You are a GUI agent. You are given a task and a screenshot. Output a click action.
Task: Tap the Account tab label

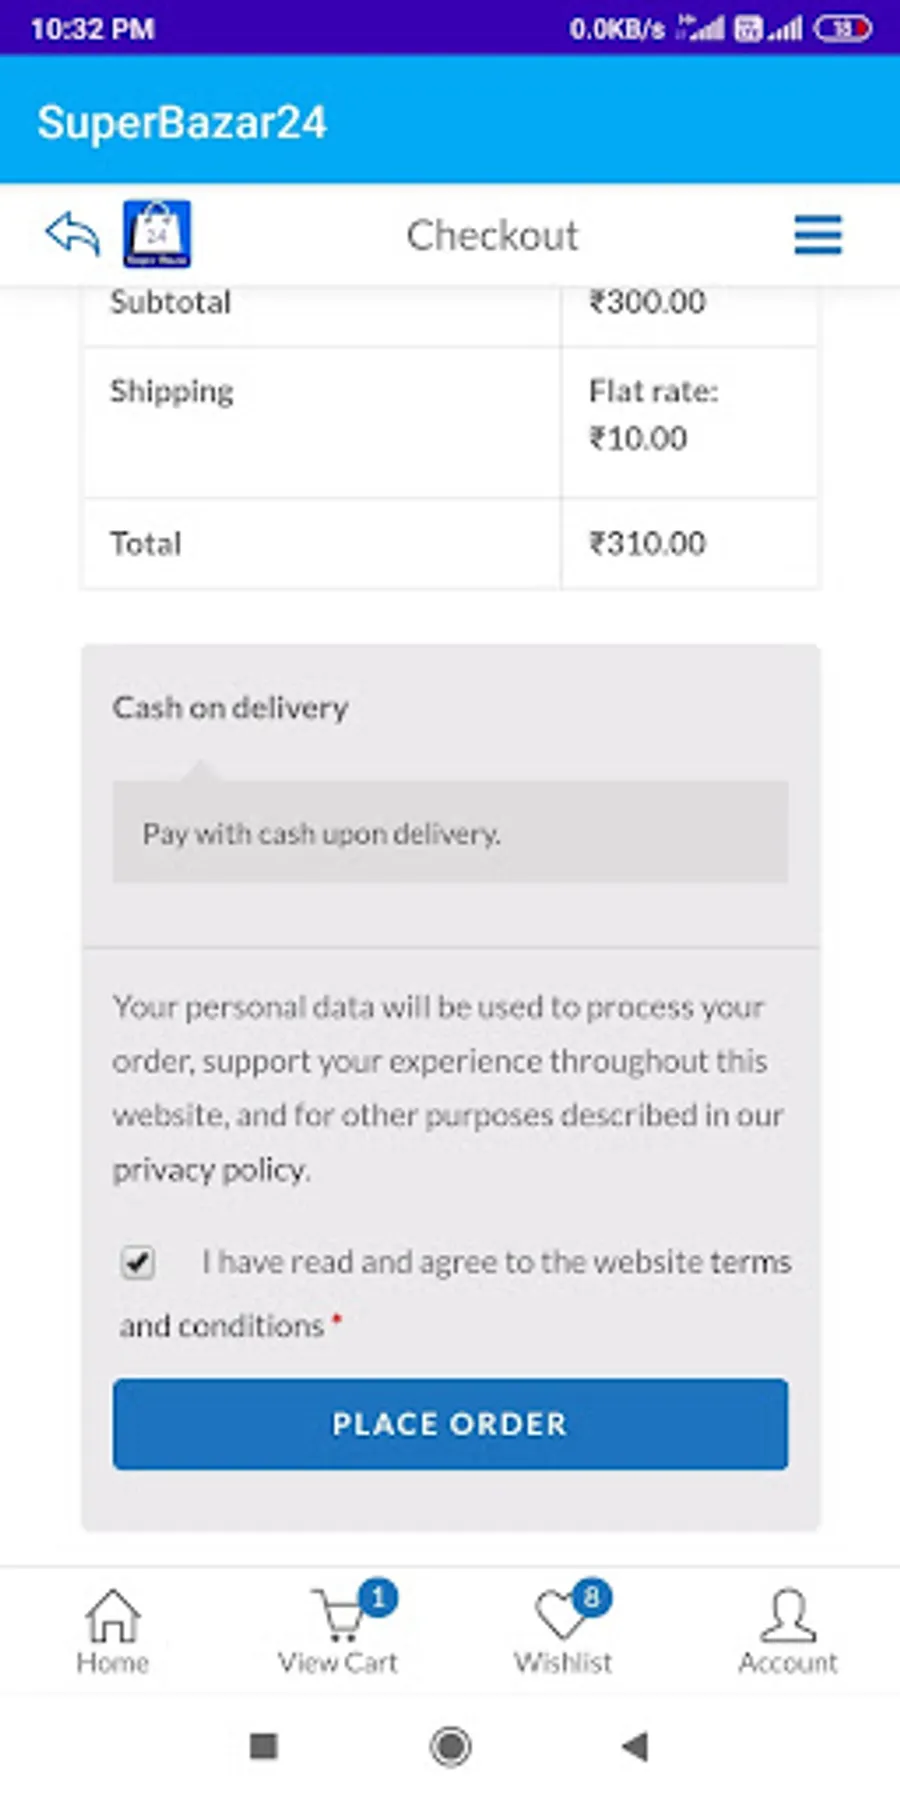click(788, 1663)
